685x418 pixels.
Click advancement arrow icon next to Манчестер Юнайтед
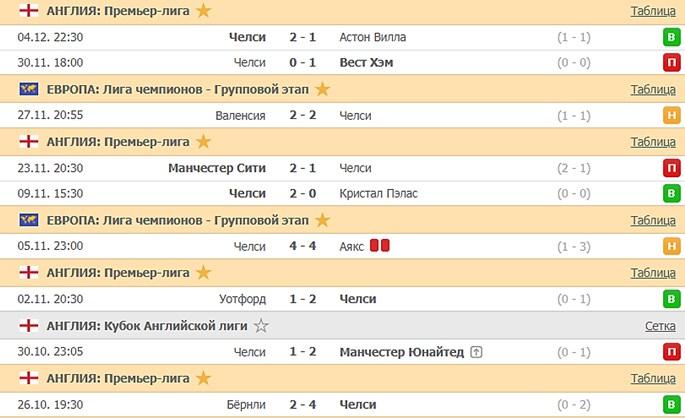tap(476, 352)
